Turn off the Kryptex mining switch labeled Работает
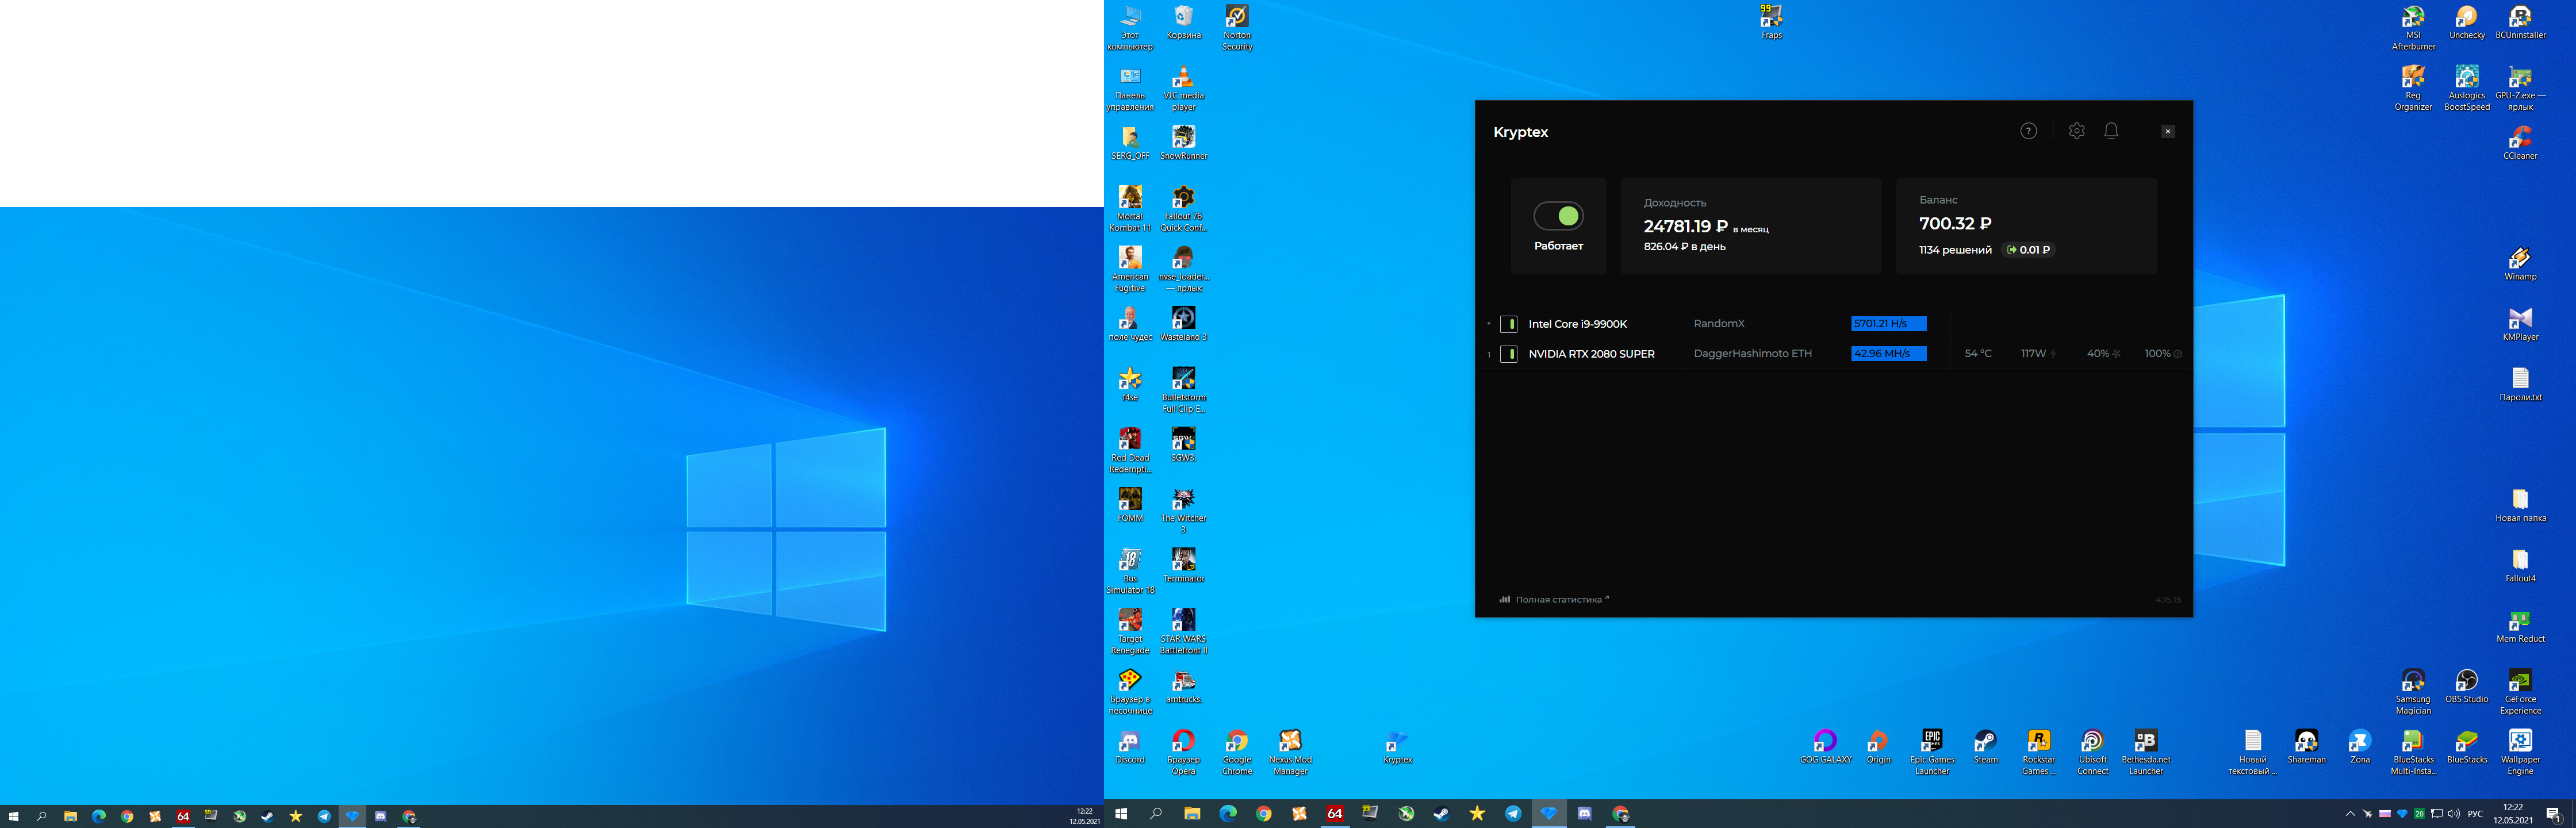 (x=1558, y=216)
